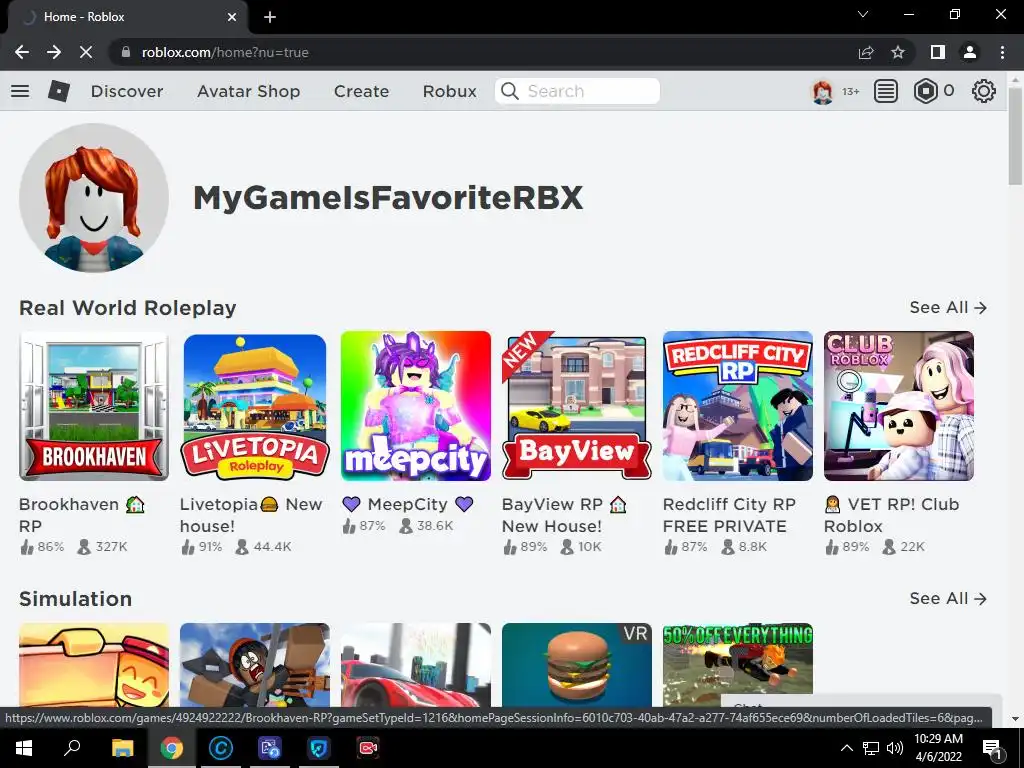See All Simulation games
The height and width of the screenshot is (768, 1024).
948,598
